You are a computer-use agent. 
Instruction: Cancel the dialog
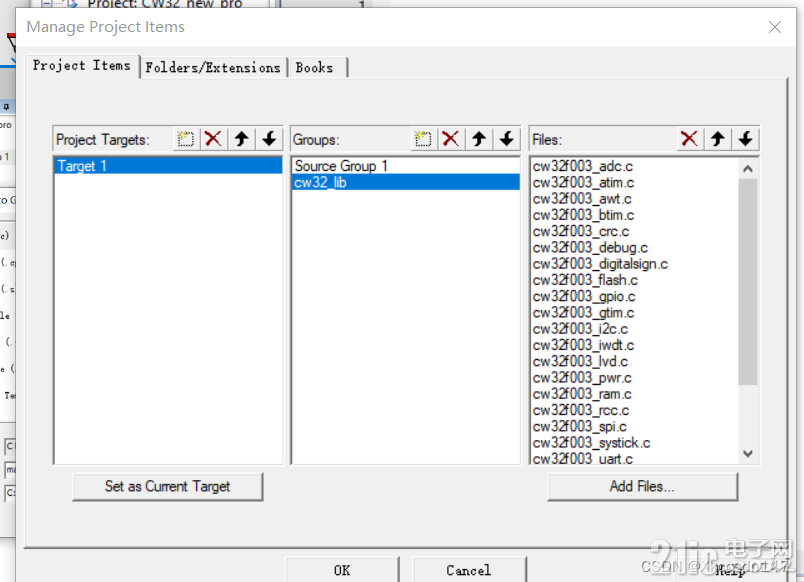[x=469, y=570]
